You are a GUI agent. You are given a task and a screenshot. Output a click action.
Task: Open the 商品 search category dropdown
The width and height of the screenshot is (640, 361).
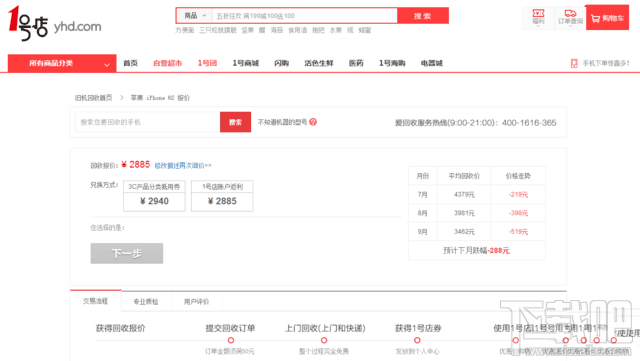pos(195,16)
